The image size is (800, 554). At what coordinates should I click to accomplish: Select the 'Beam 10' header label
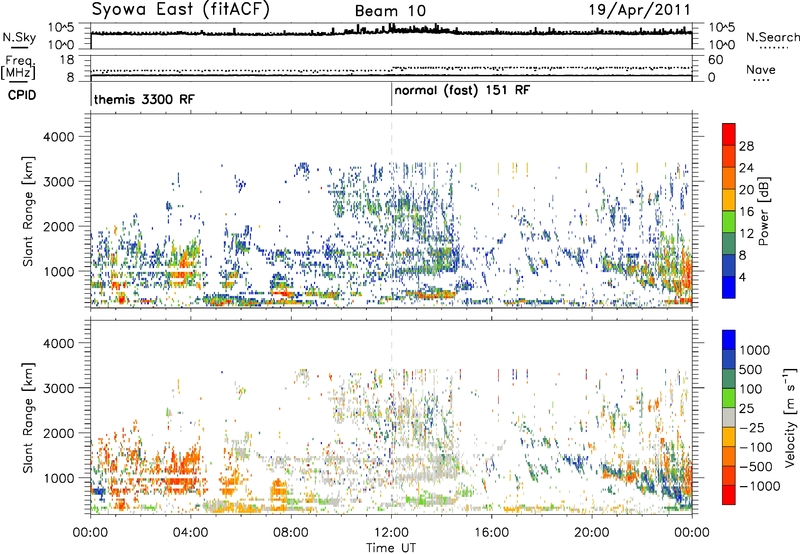tap(390, 11)
